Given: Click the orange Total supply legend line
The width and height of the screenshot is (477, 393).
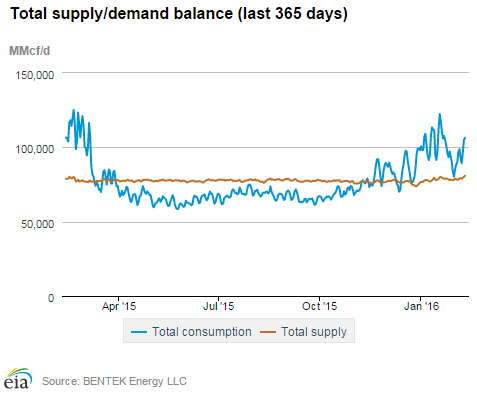Looking at the screenshot, I should pos(268,332).
